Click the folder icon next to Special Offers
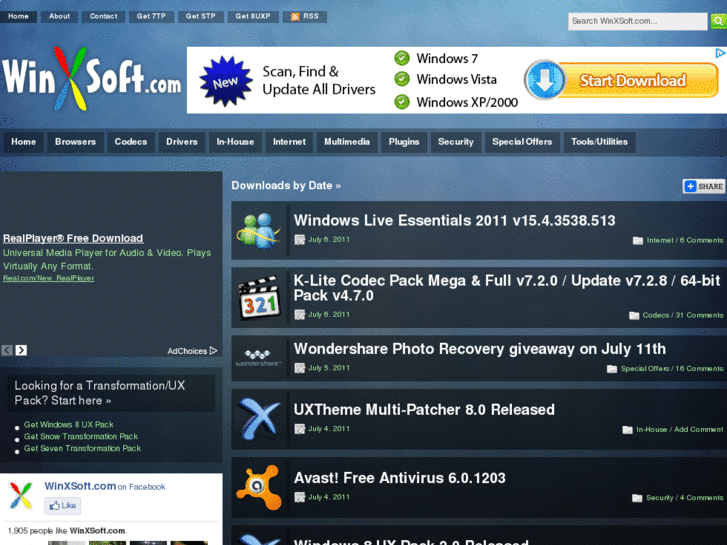Viewport: 727px width, 545px height. click(x=612, y=369)
